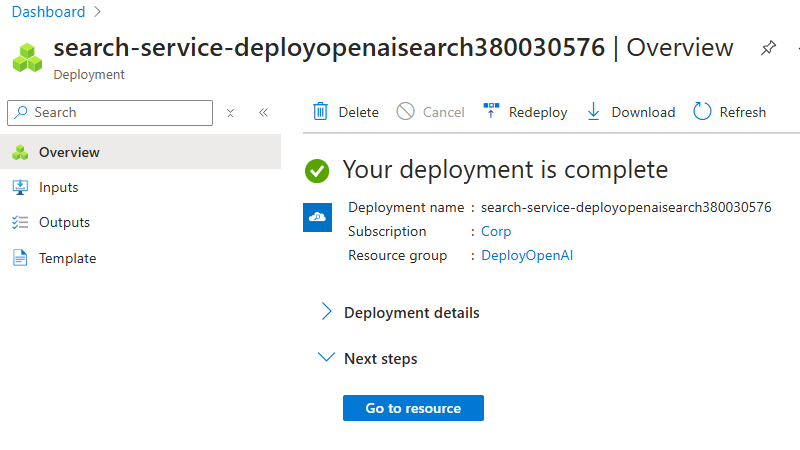The height and width of the screenshot is (450, 800).
Task: Clear the sidebar search with X
Action: (x=230, y=113)
